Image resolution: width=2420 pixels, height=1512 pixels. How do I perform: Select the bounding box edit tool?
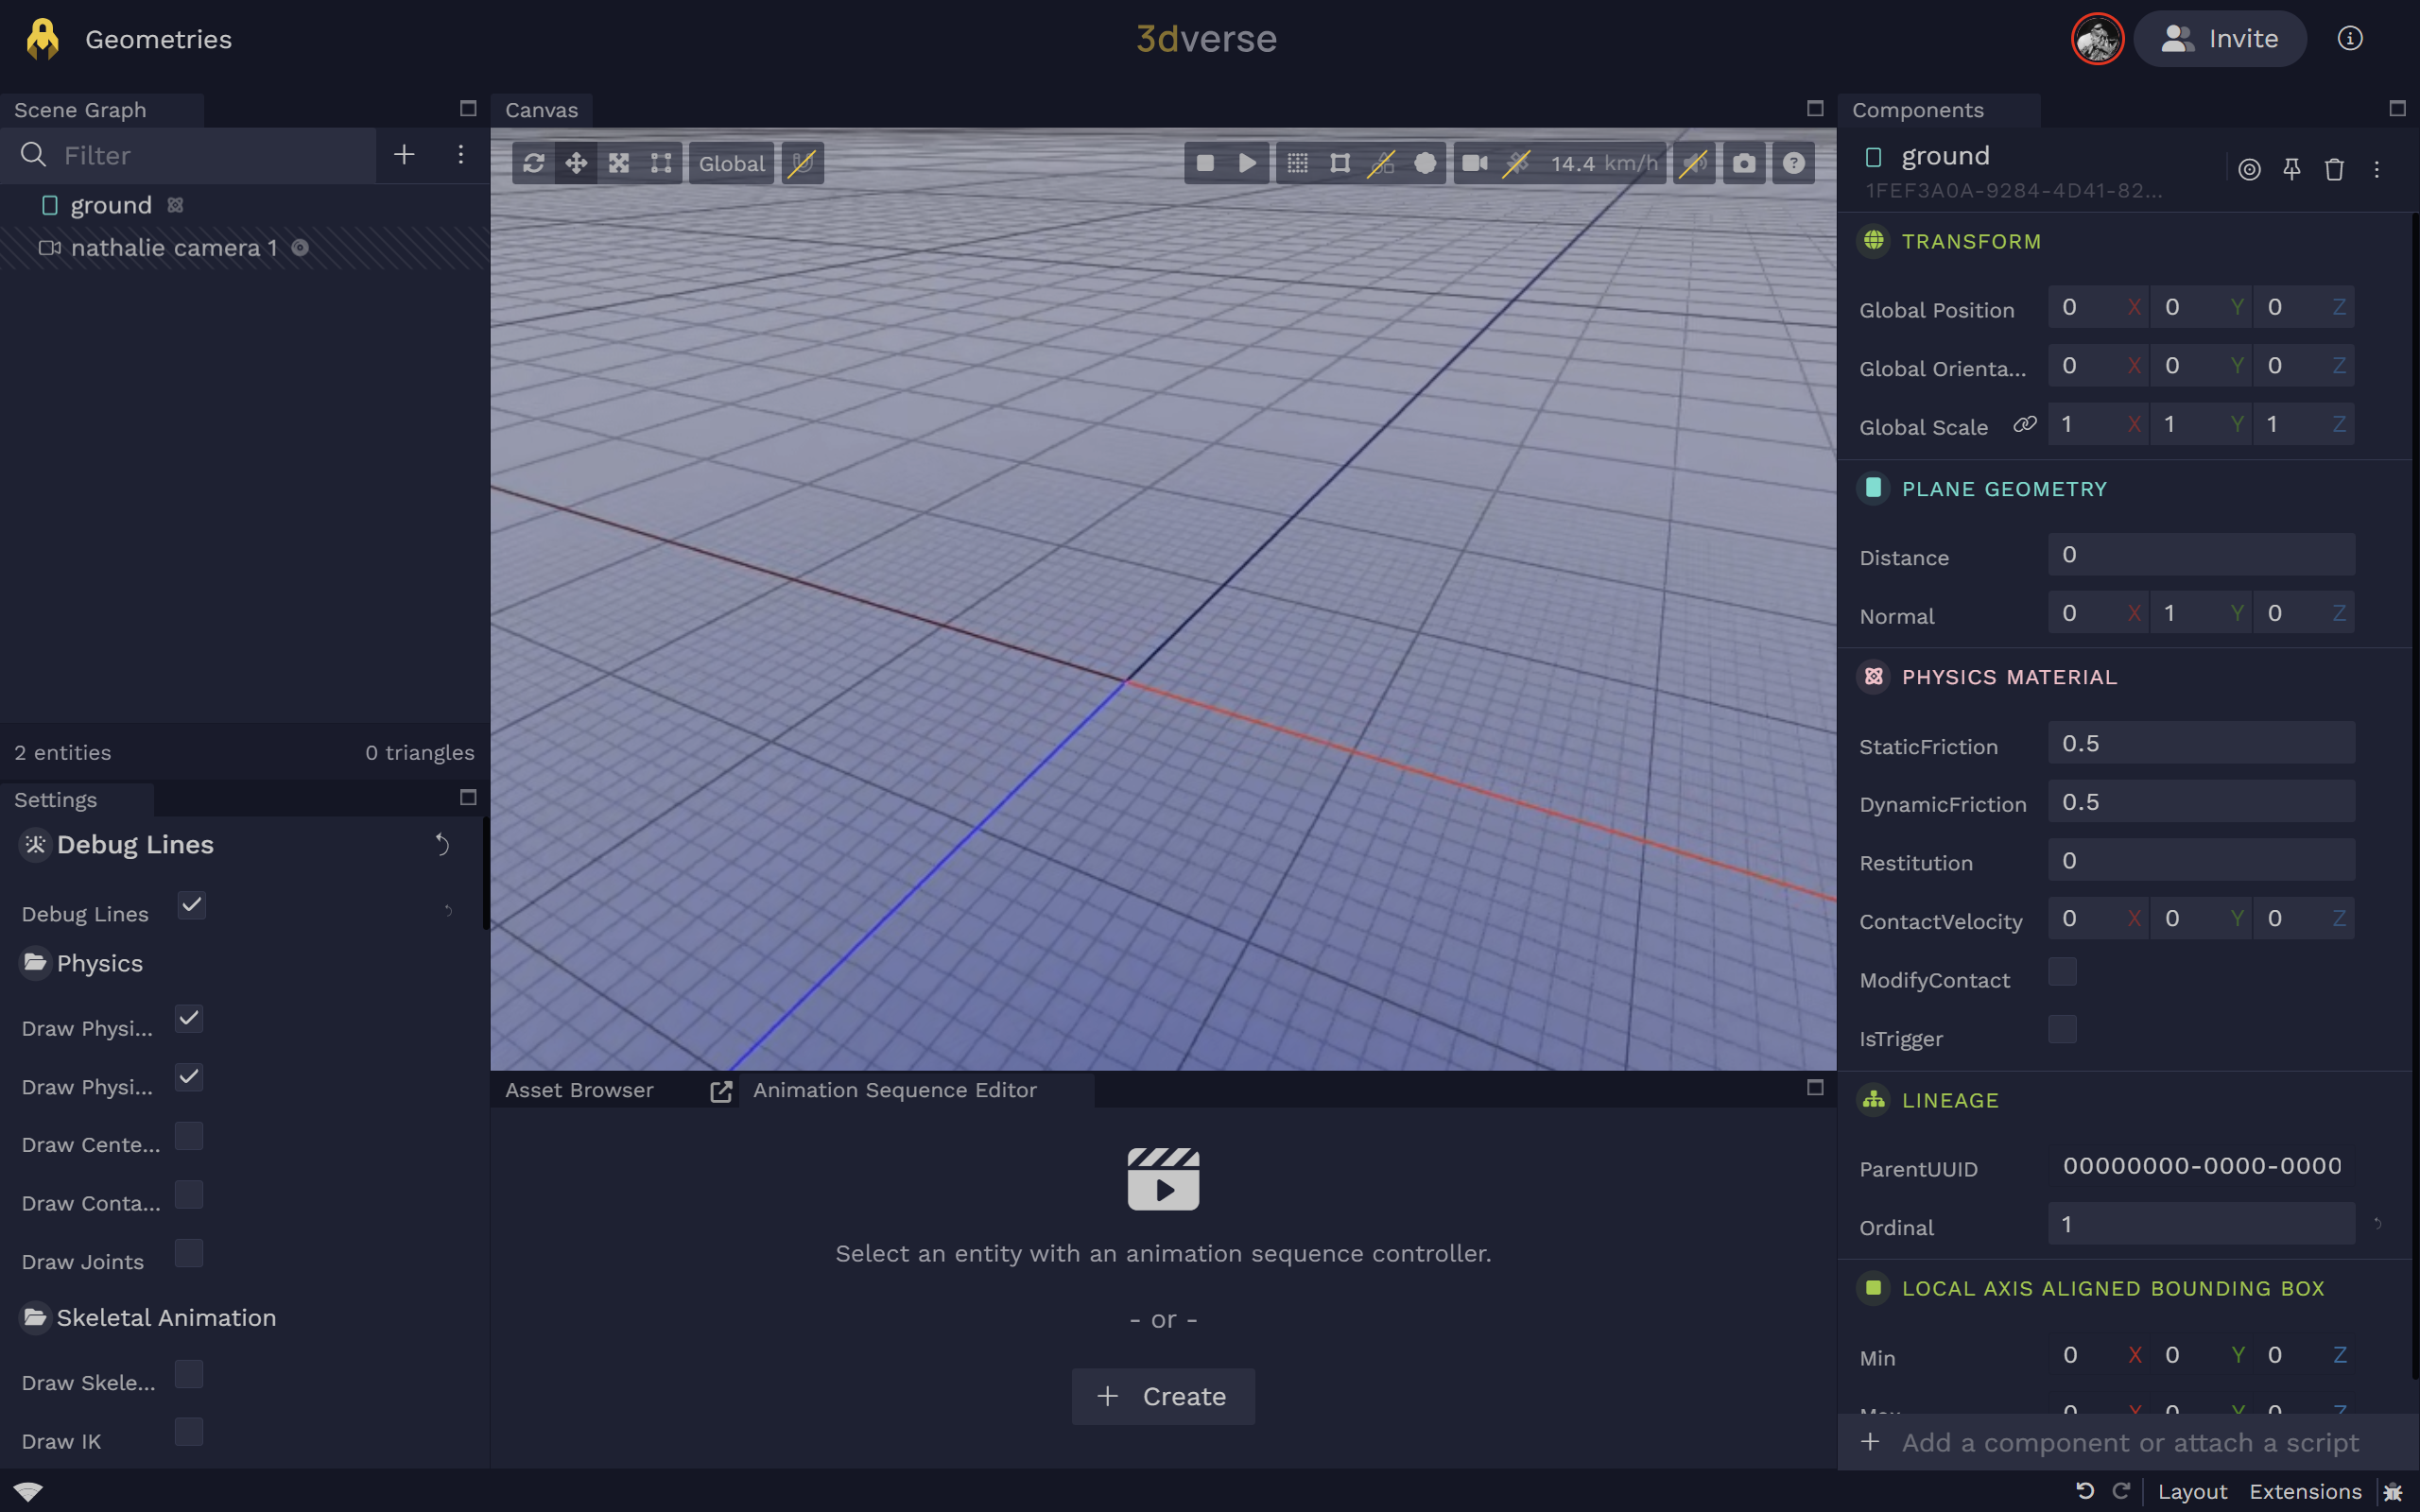point(661,163)
